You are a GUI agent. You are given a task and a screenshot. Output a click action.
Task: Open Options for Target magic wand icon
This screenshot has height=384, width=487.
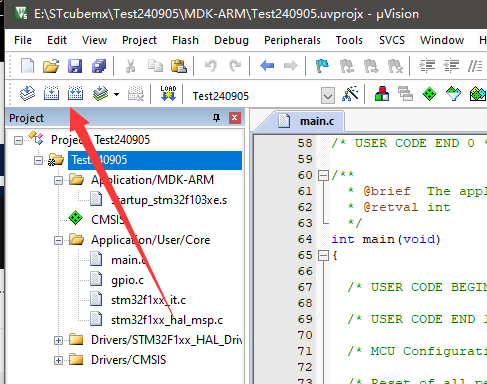(x=350, y=94)
